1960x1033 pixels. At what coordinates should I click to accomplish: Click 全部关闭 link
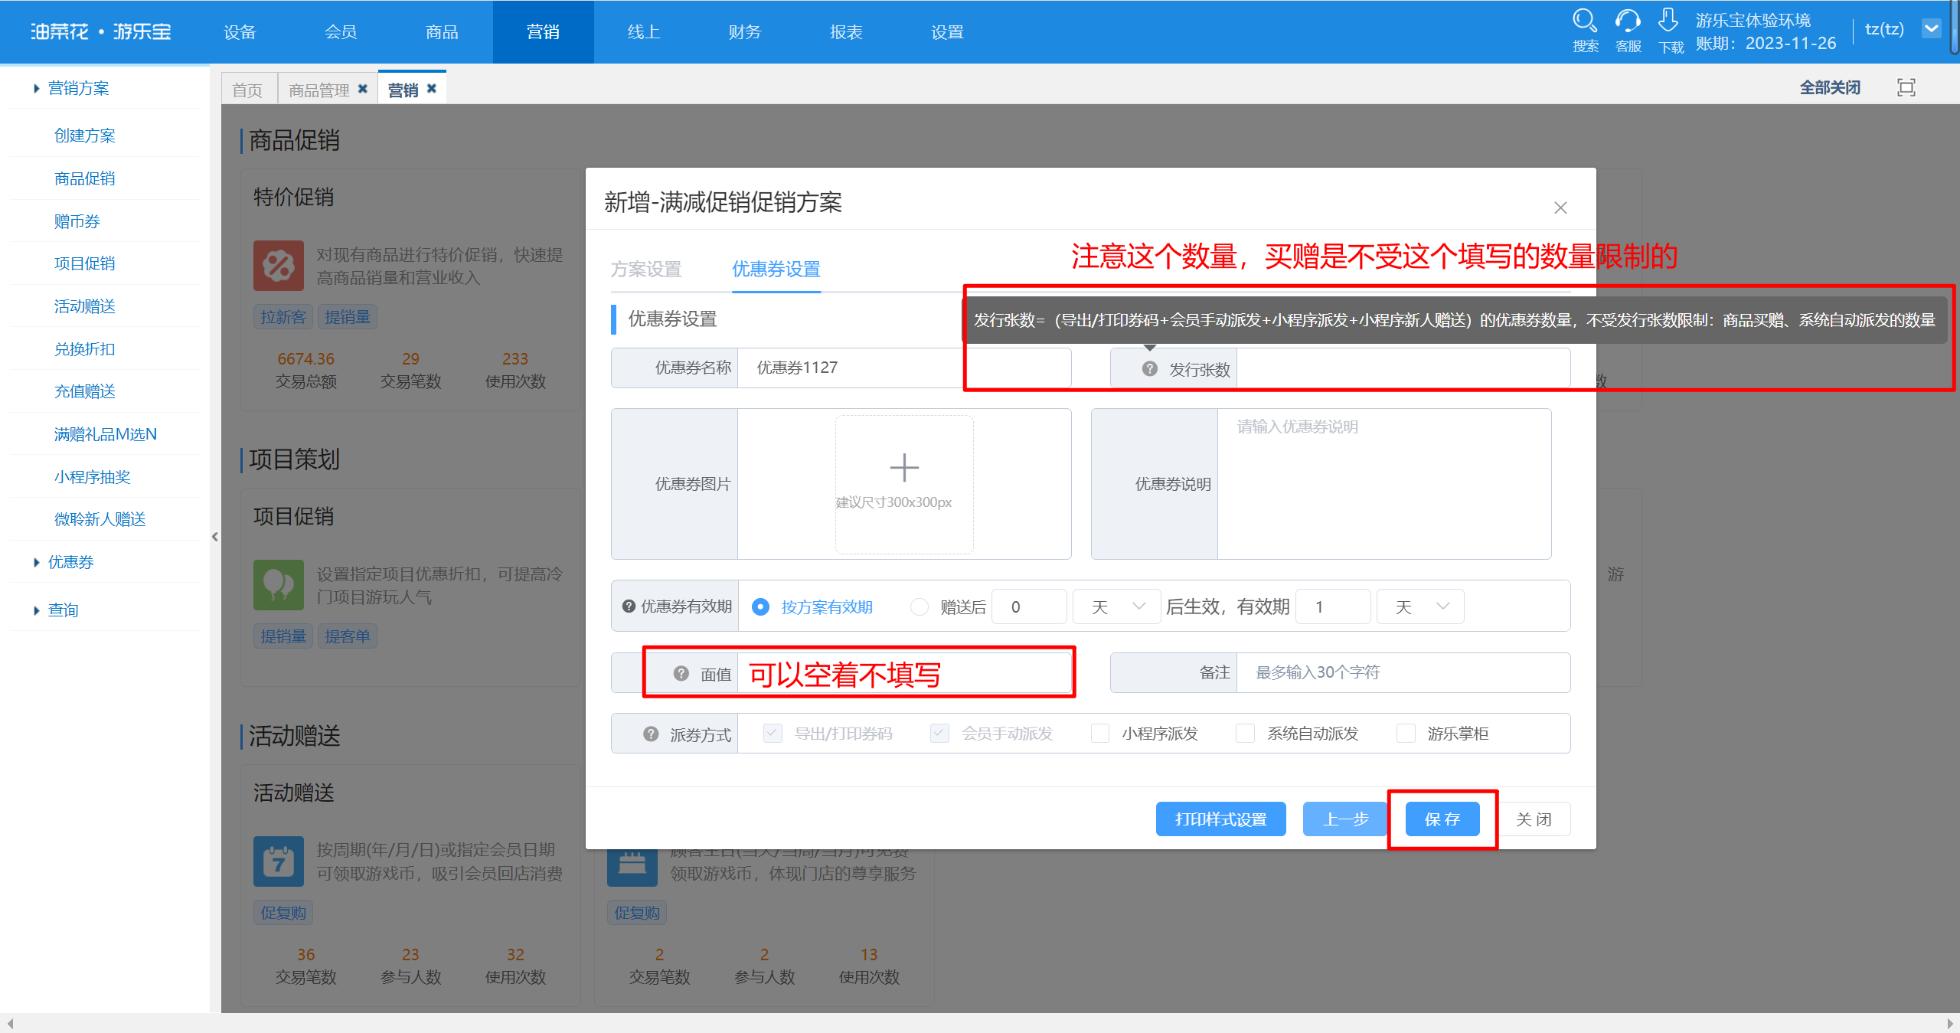click(1830, 88)
